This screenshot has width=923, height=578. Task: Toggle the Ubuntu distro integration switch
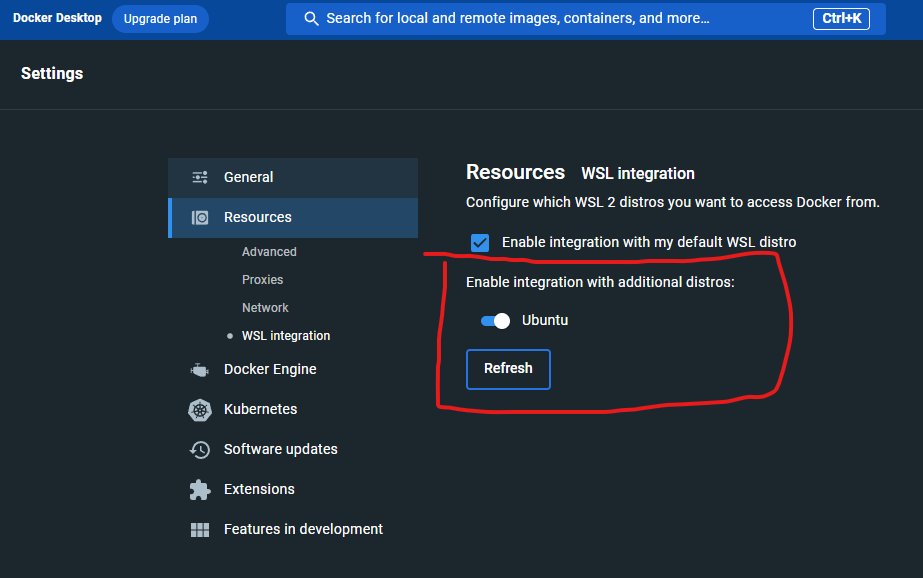pyautogui.click(x=494, y=320)
